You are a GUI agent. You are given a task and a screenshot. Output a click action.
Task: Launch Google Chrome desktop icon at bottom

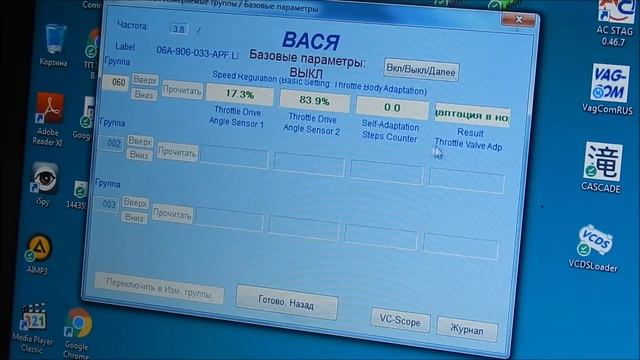click(x=77, y=334)
